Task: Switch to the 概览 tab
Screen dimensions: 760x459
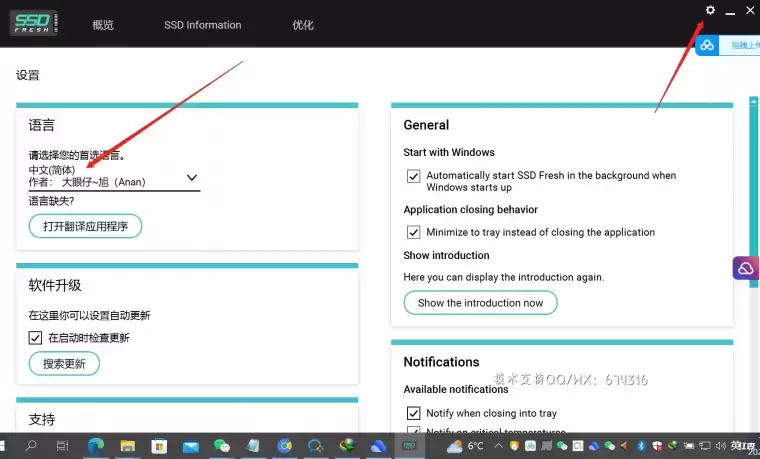Action: point(103,25)
